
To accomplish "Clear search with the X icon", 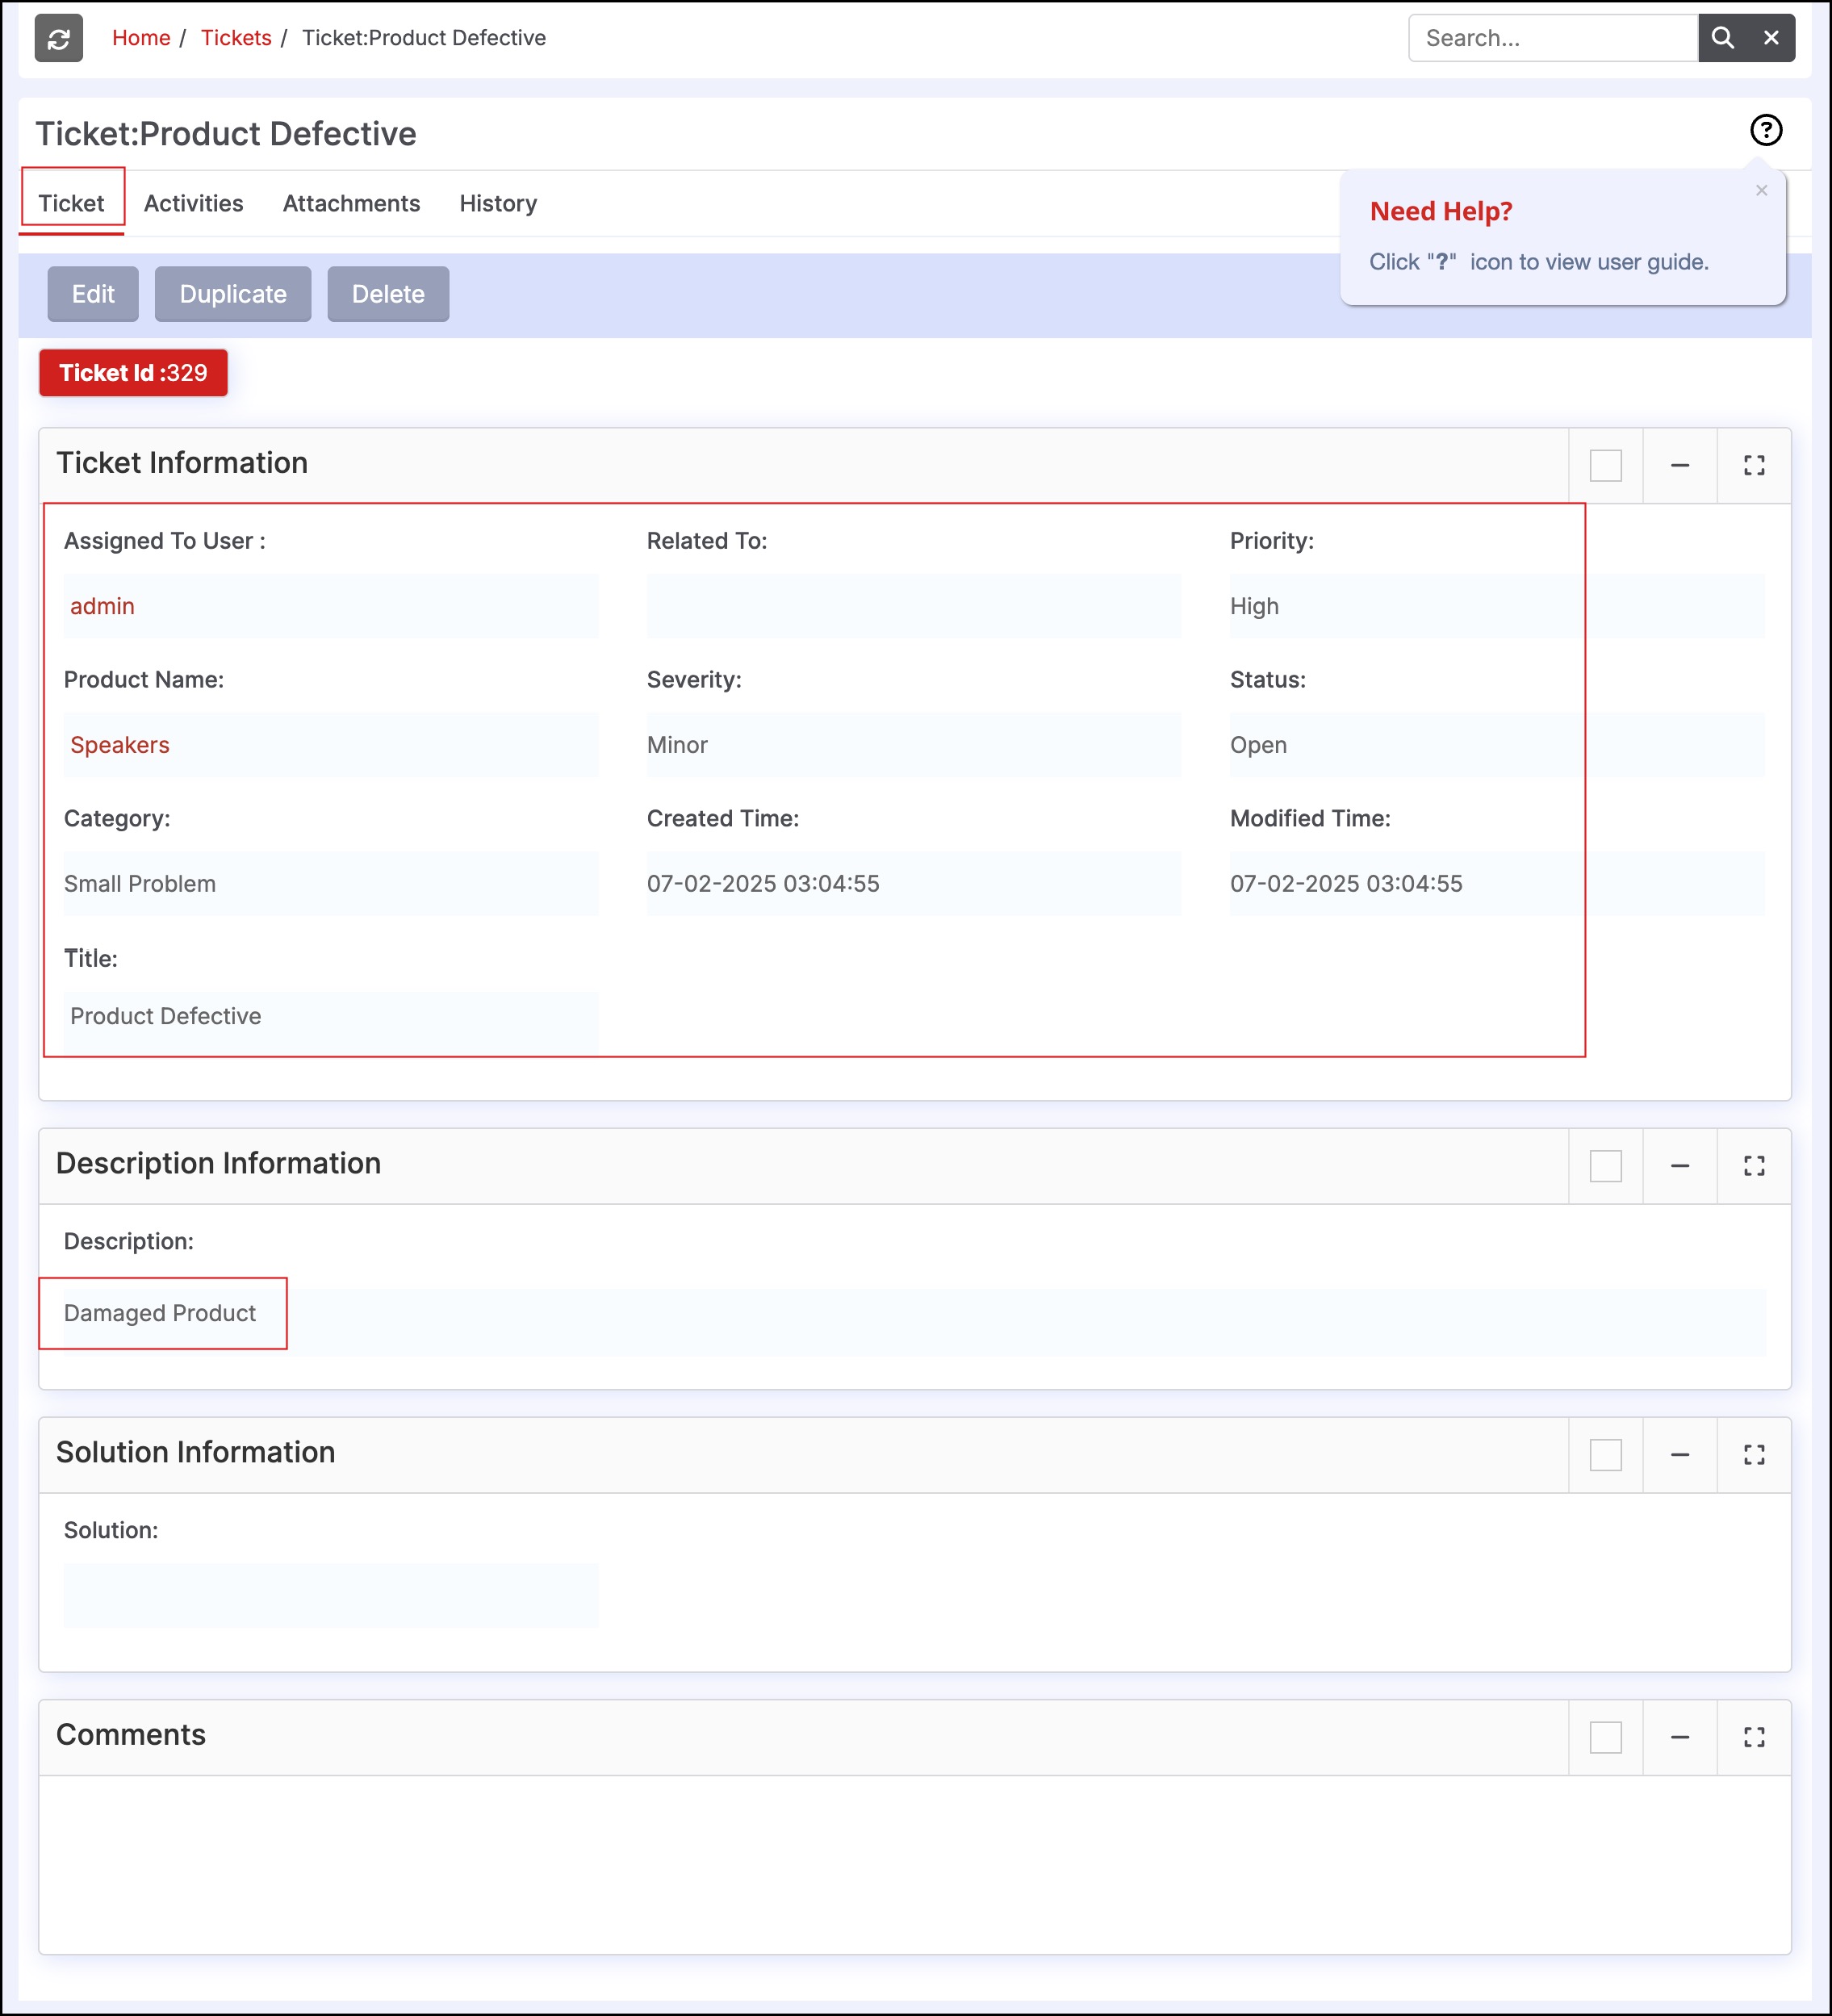I will pos(1771,38).
